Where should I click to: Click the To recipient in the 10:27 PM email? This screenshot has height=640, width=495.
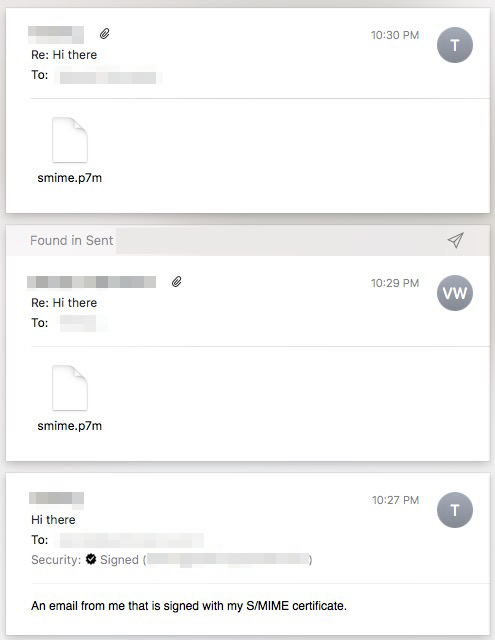[131, 540]
